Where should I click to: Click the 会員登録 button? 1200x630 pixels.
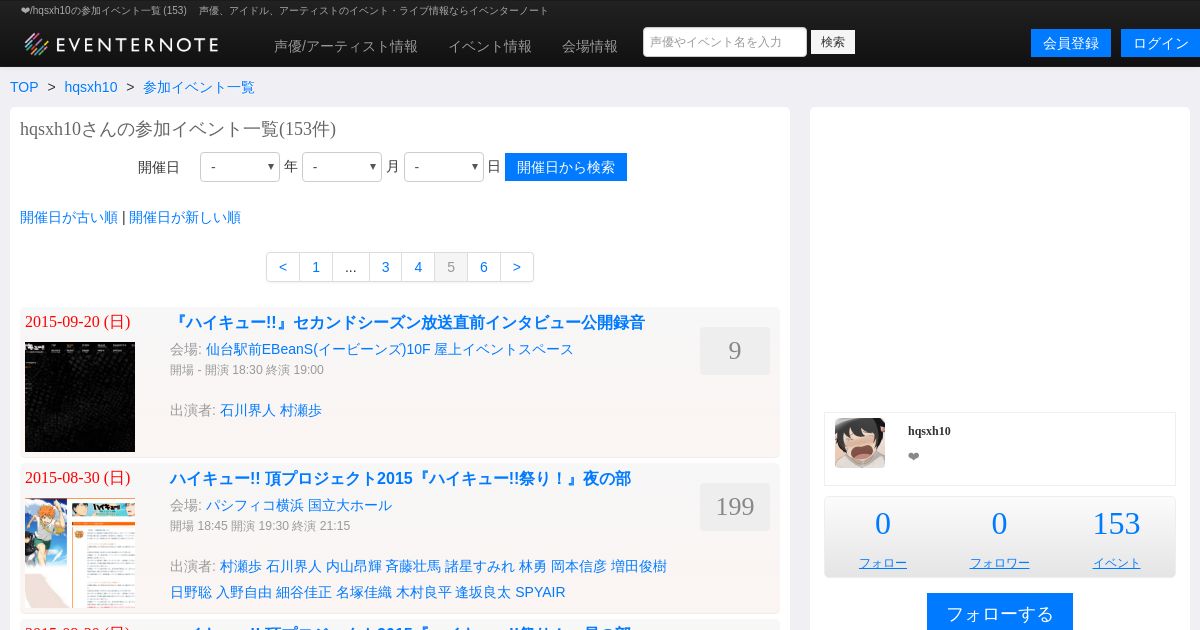click(1071, 43)
